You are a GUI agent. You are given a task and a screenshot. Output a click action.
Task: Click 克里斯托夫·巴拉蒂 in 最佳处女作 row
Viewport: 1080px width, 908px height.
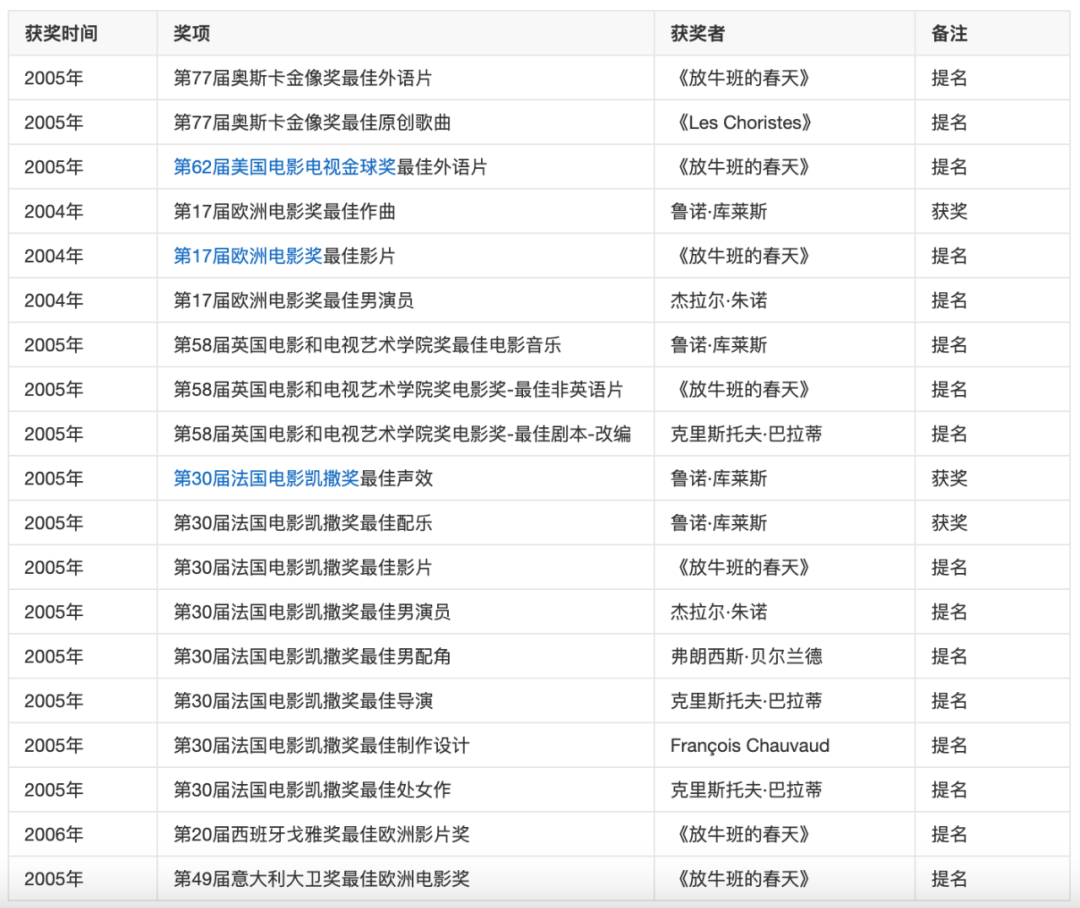point(746,790)
